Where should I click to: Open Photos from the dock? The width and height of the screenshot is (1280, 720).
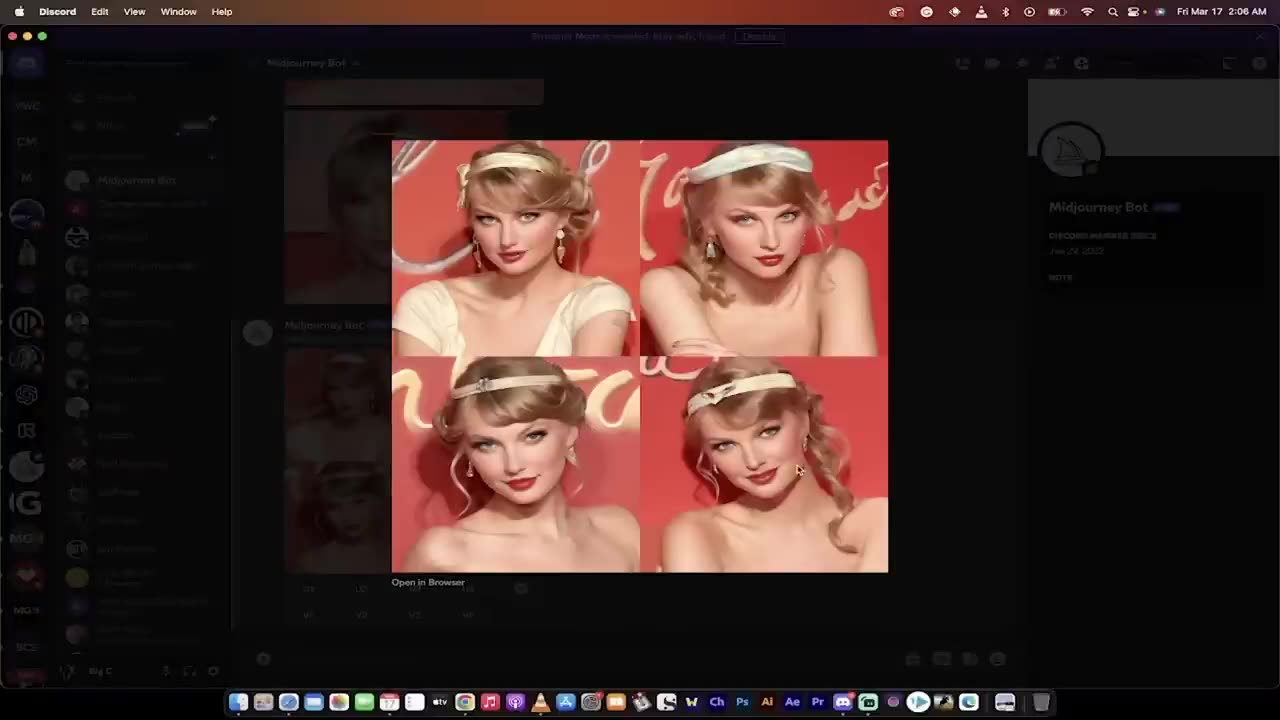pos(339,702)
